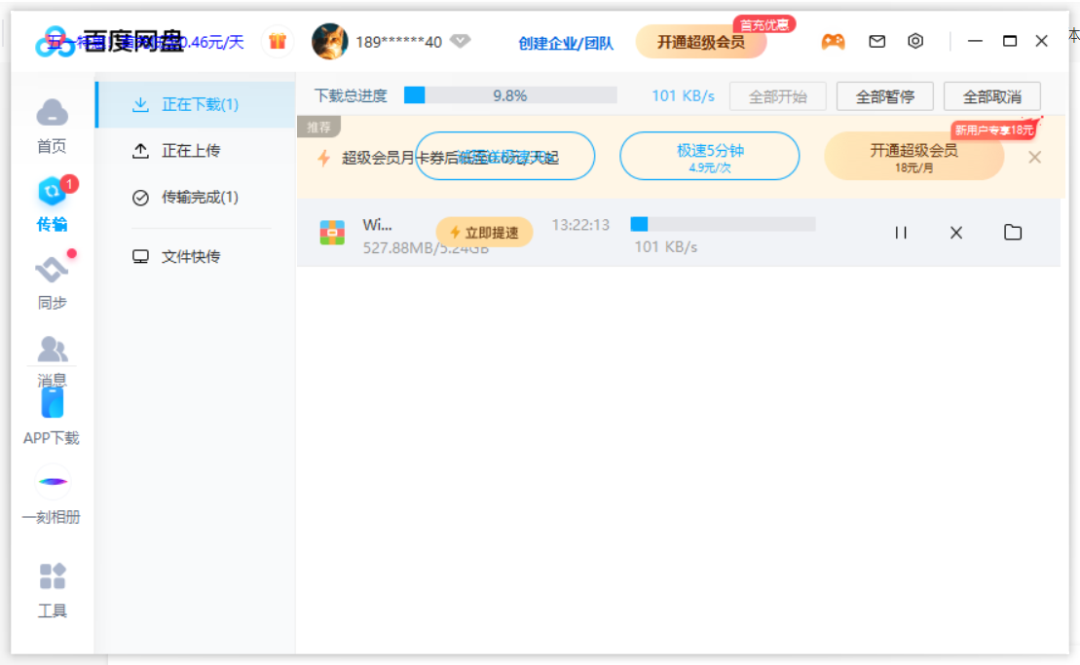Open 一刻相册 album icon

coord(52,482)
